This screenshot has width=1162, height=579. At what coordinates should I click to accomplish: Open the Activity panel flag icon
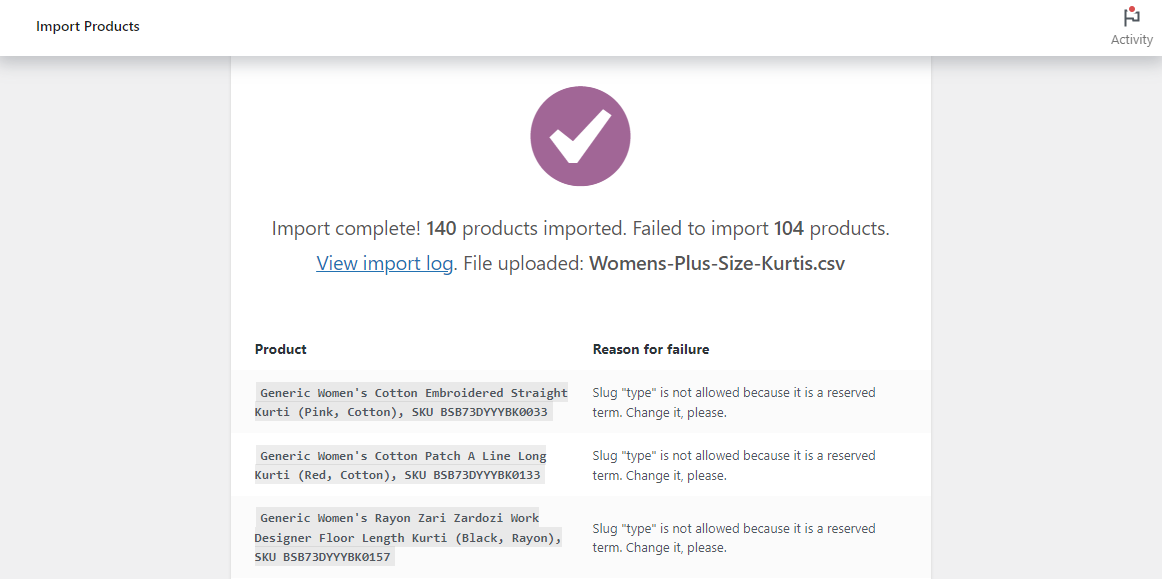[x=1131, y=16]
